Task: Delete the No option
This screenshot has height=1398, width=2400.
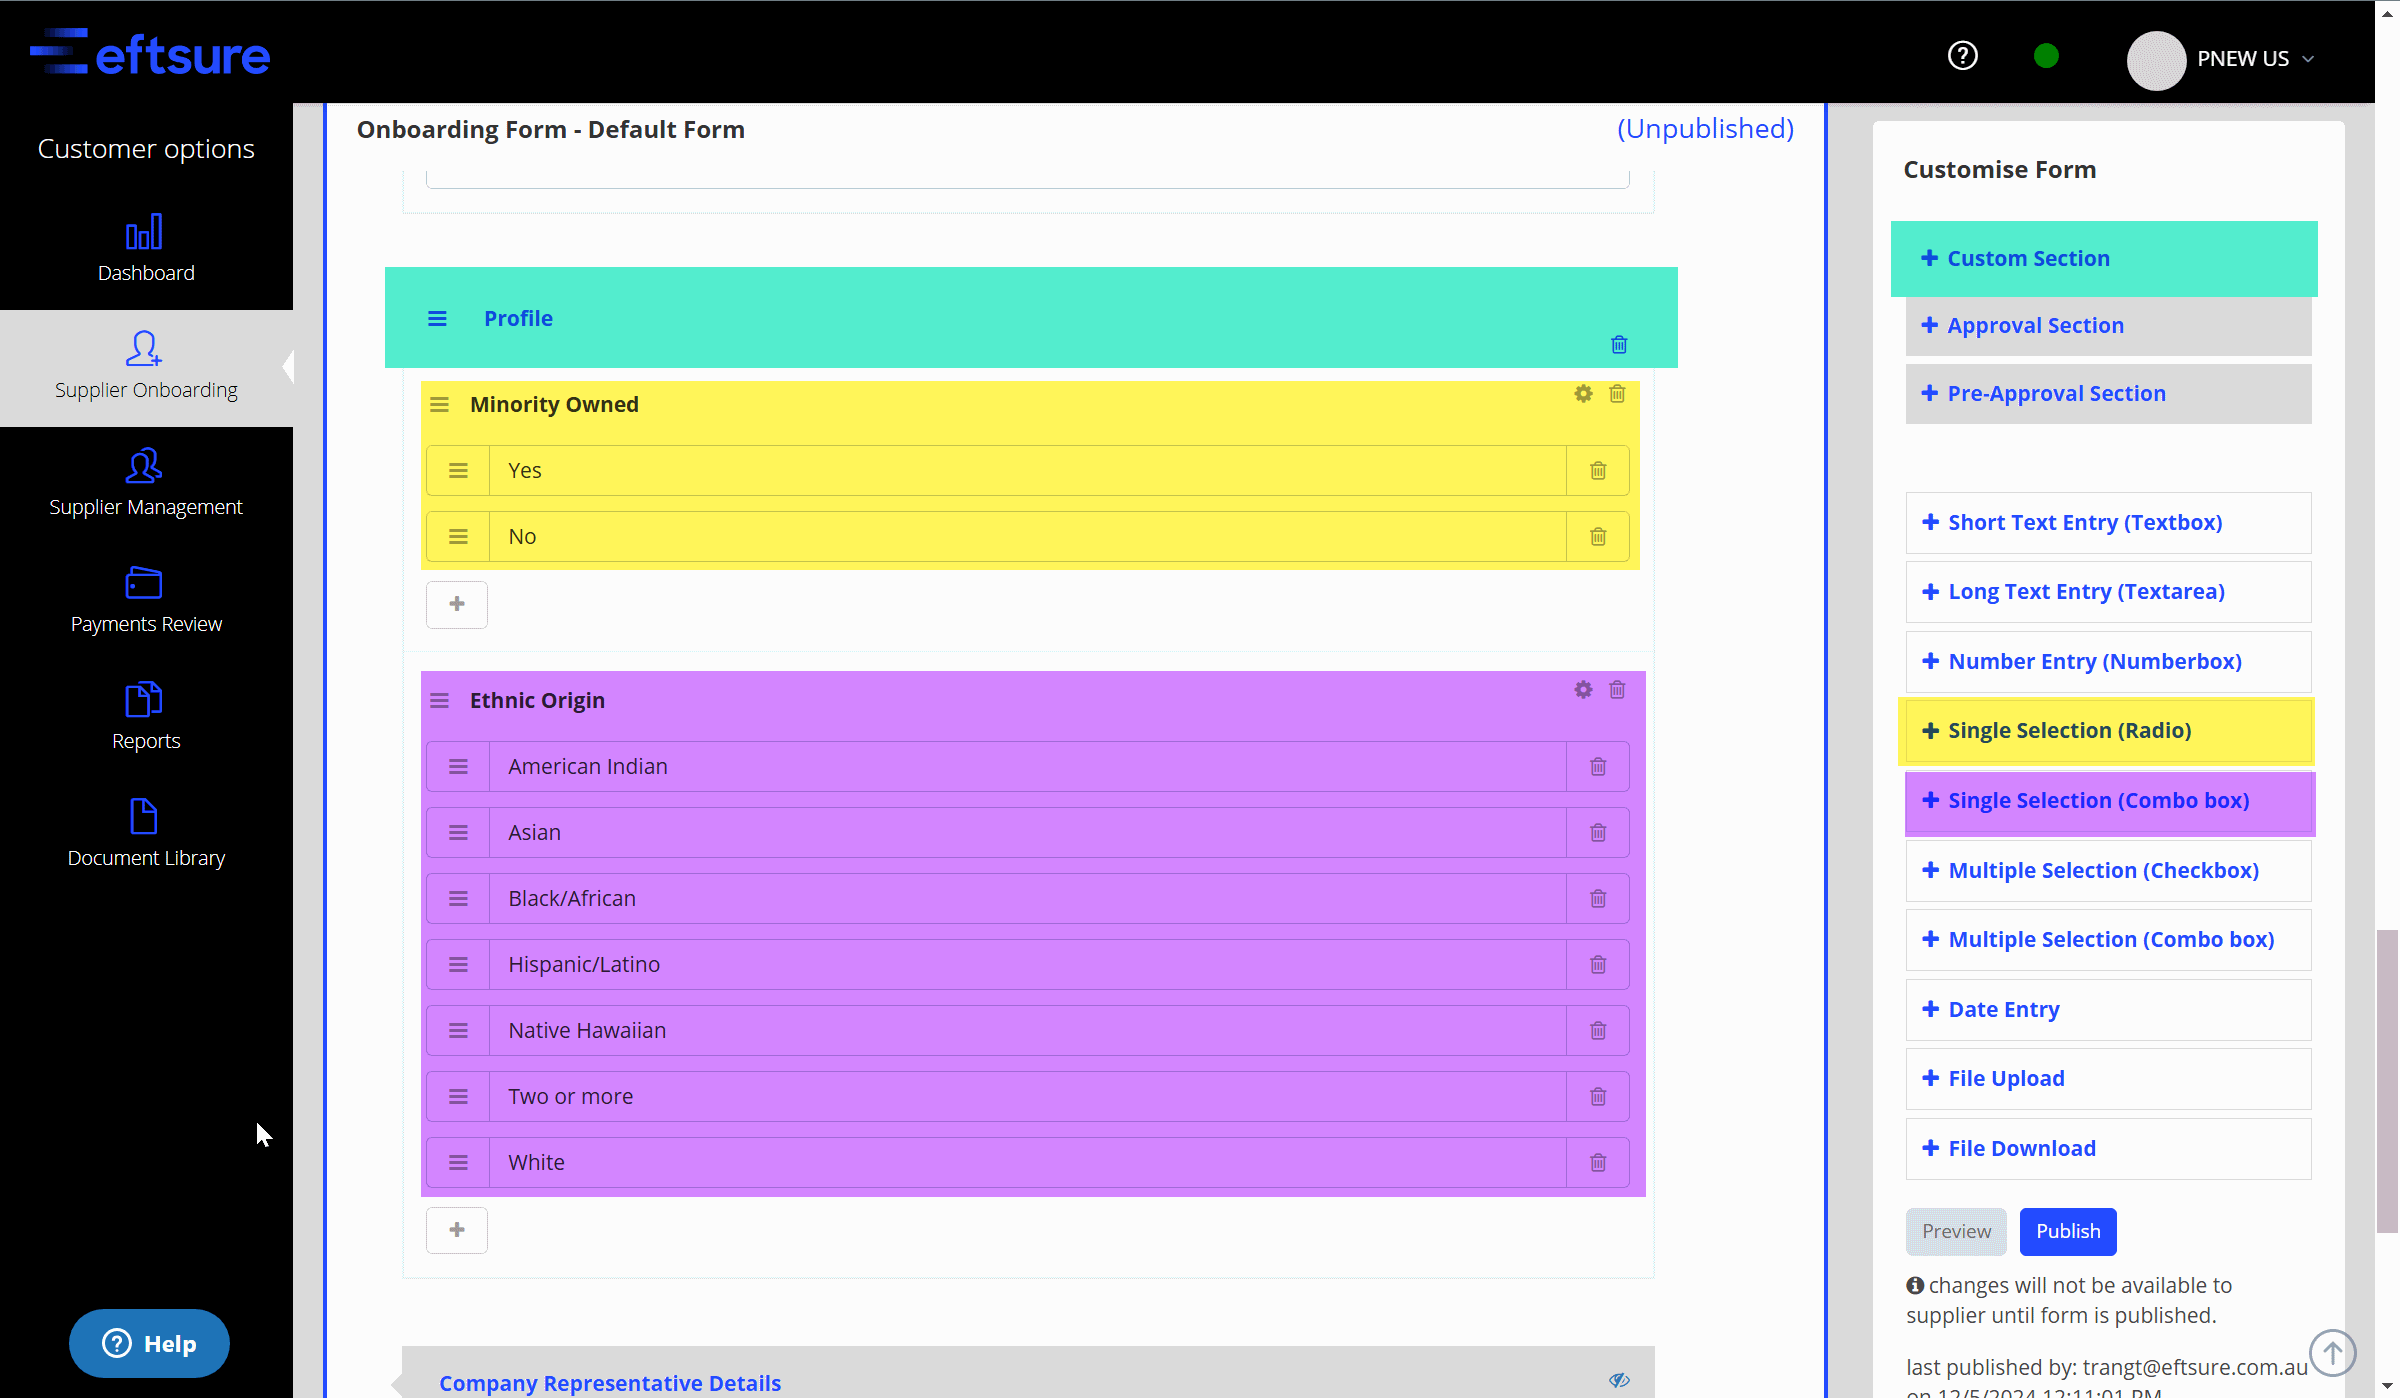Action: click(x=1598, y=536)
